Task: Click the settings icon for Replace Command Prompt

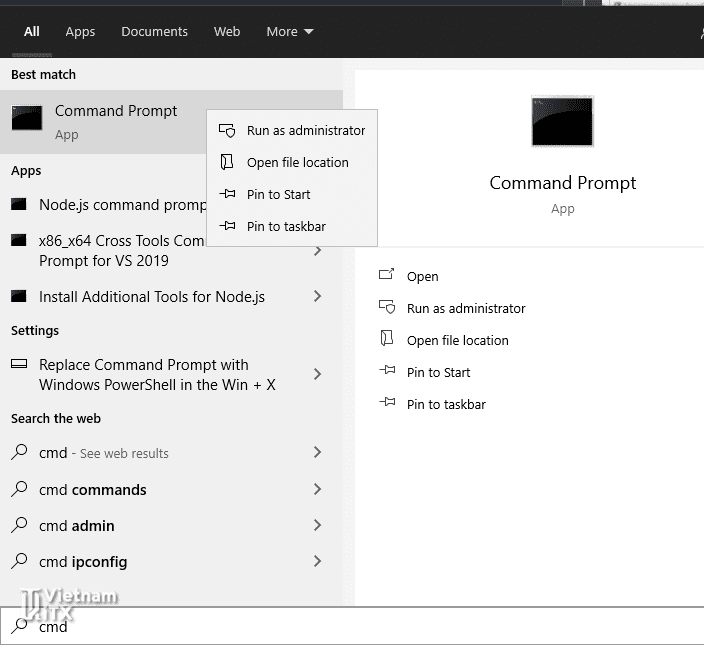Action: point(18,365)
